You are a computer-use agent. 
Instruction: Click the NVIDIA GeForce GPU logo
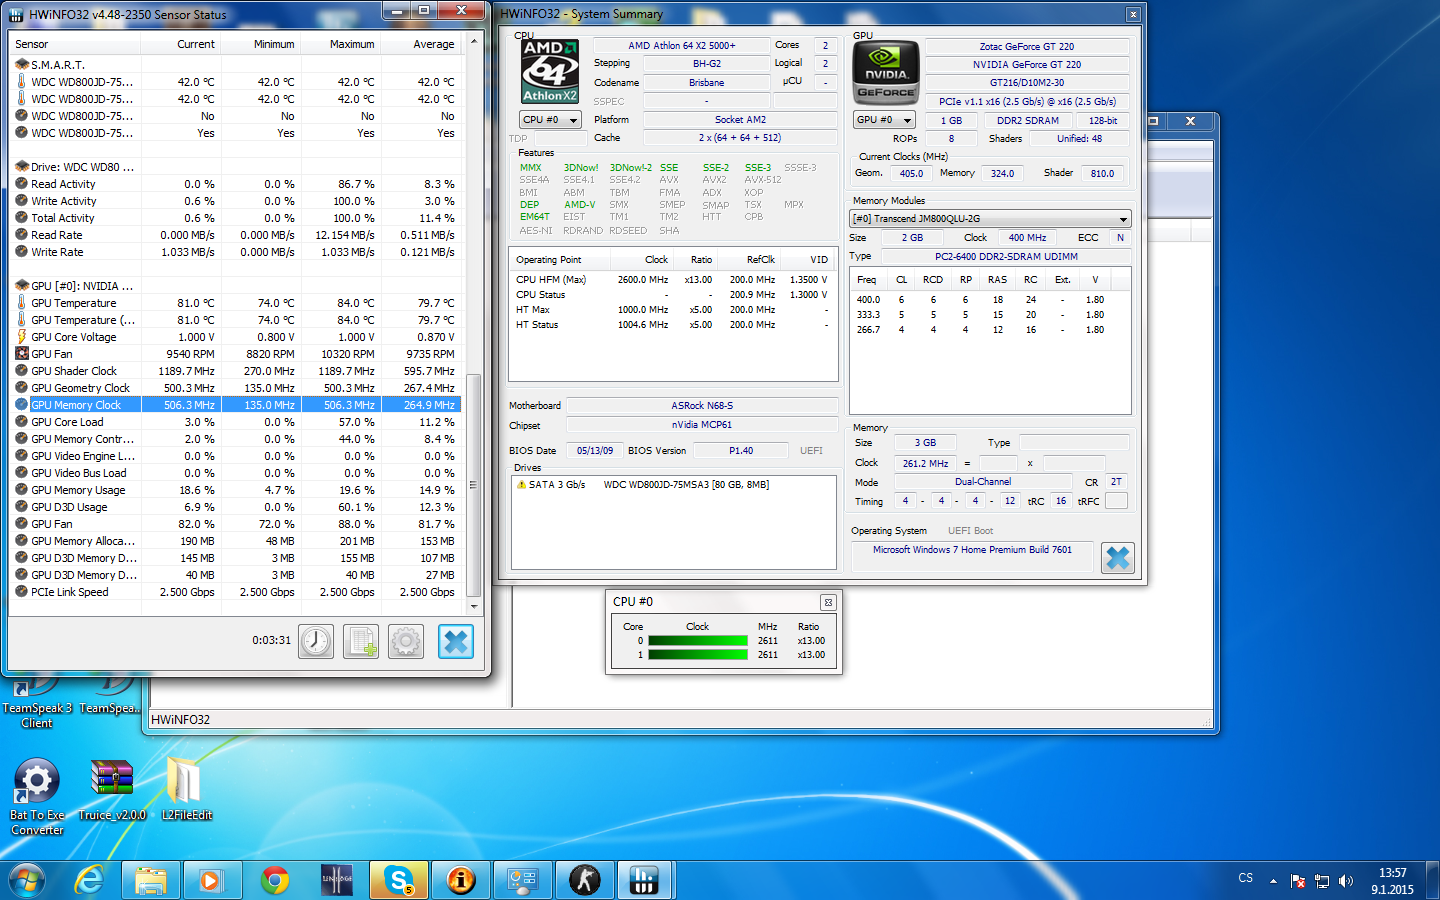pos(886,72)
